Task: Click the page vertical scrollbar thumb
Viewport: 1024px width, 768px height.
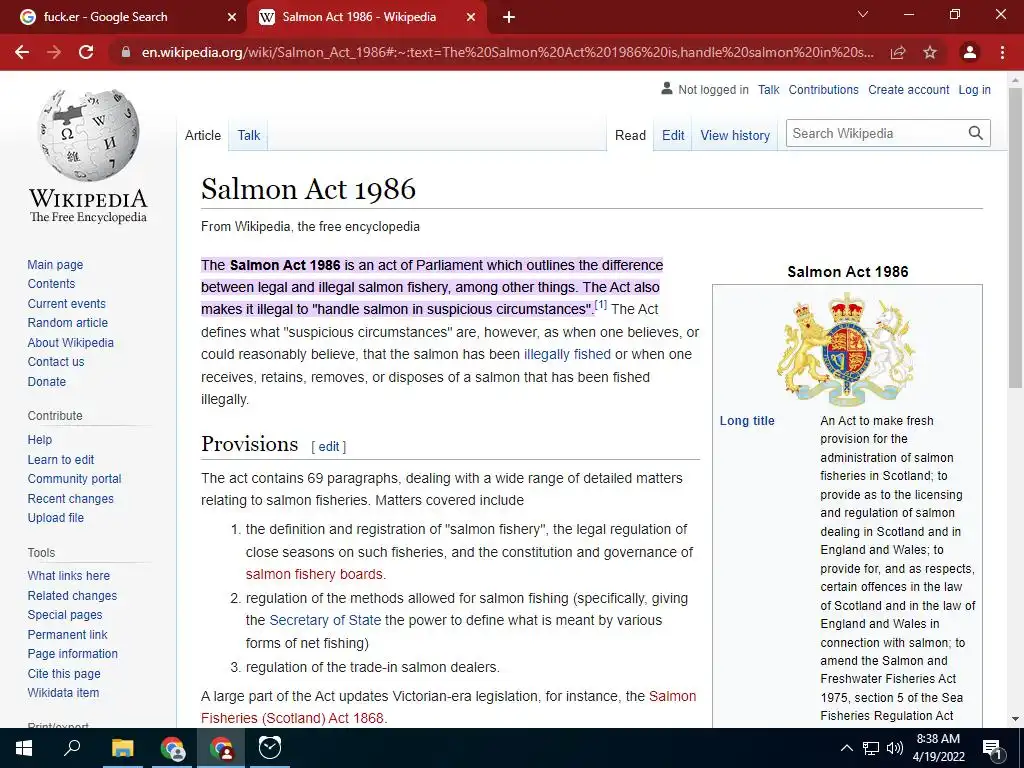Action: coord(1015,238)
